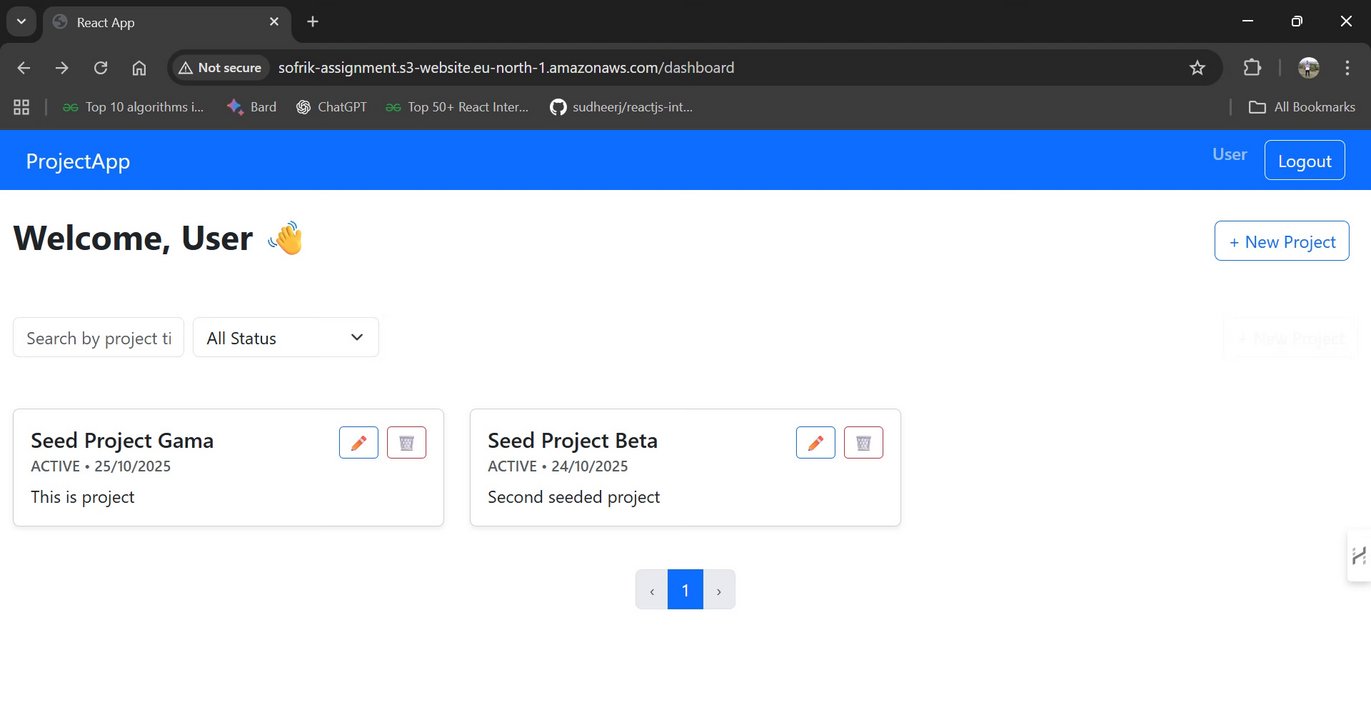Viewport: 1371px width, 720px height.
Task: Click trash icon on Seed Project Beta
Action: click(863, 443)
